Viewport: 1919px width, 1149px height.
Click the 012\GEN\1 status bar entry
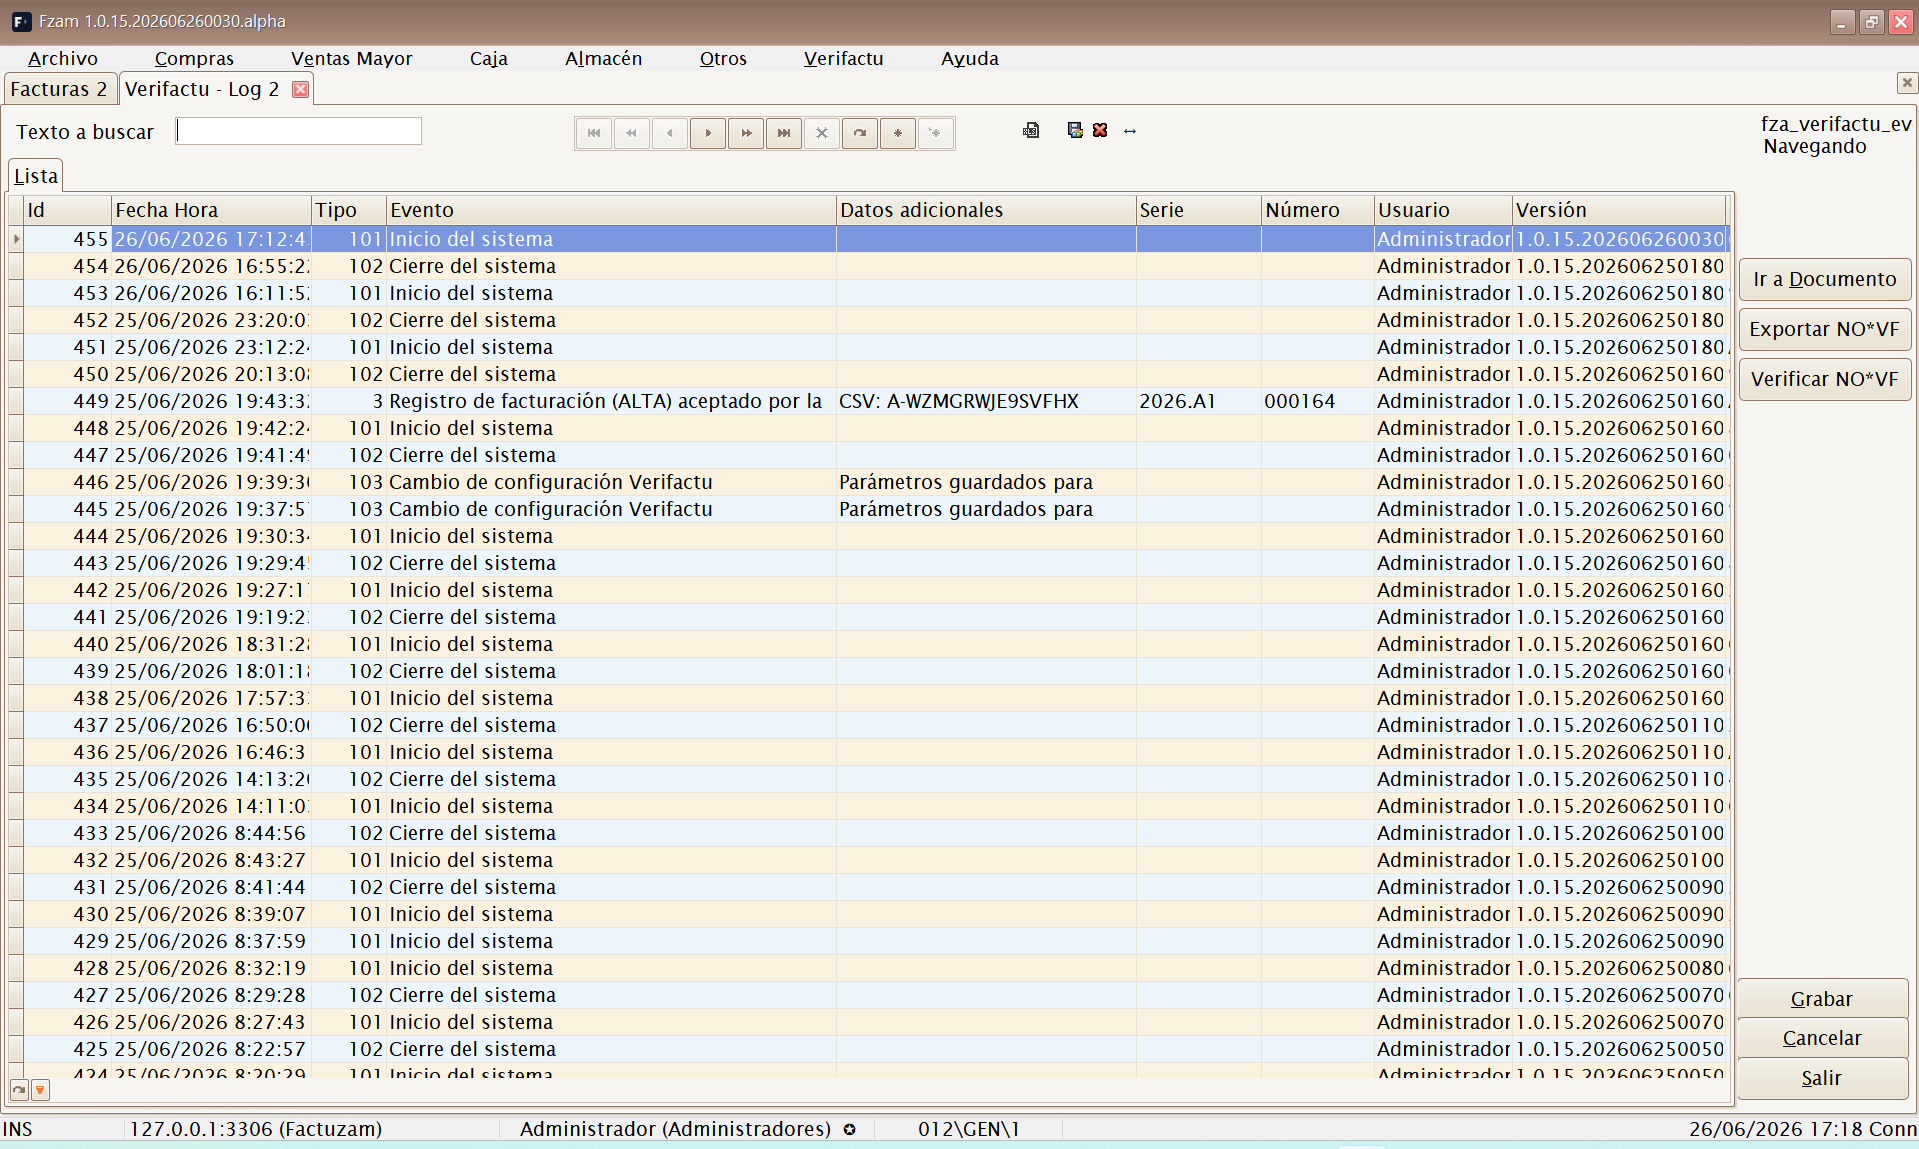pos(969,1129)
